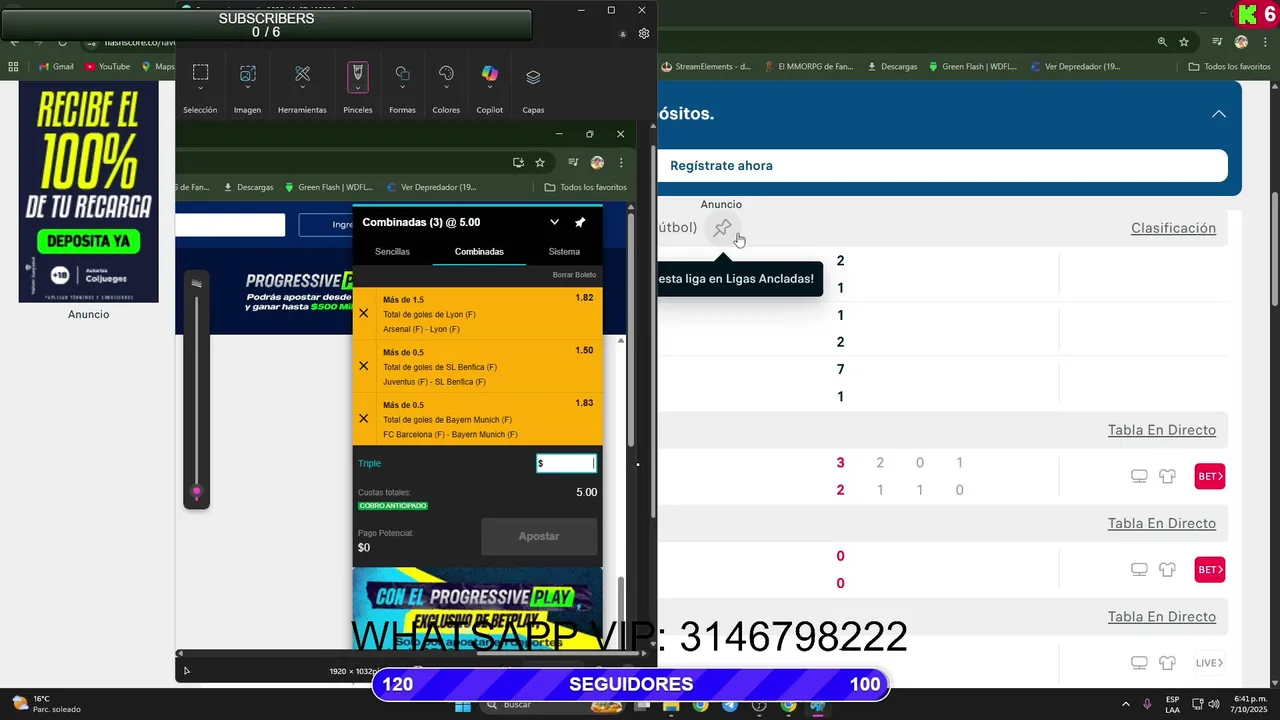The height and width of the screenshot is (720, 1280).
Task: Open the Chrome apps grid icon
Action: pos(13,67)
